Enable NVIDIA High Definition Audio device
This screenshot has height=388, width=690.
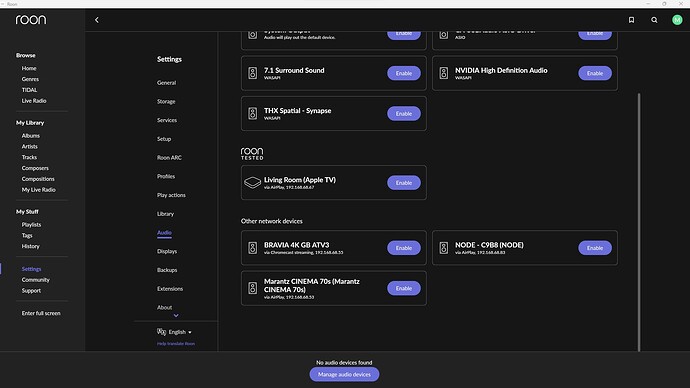[595, 73]
